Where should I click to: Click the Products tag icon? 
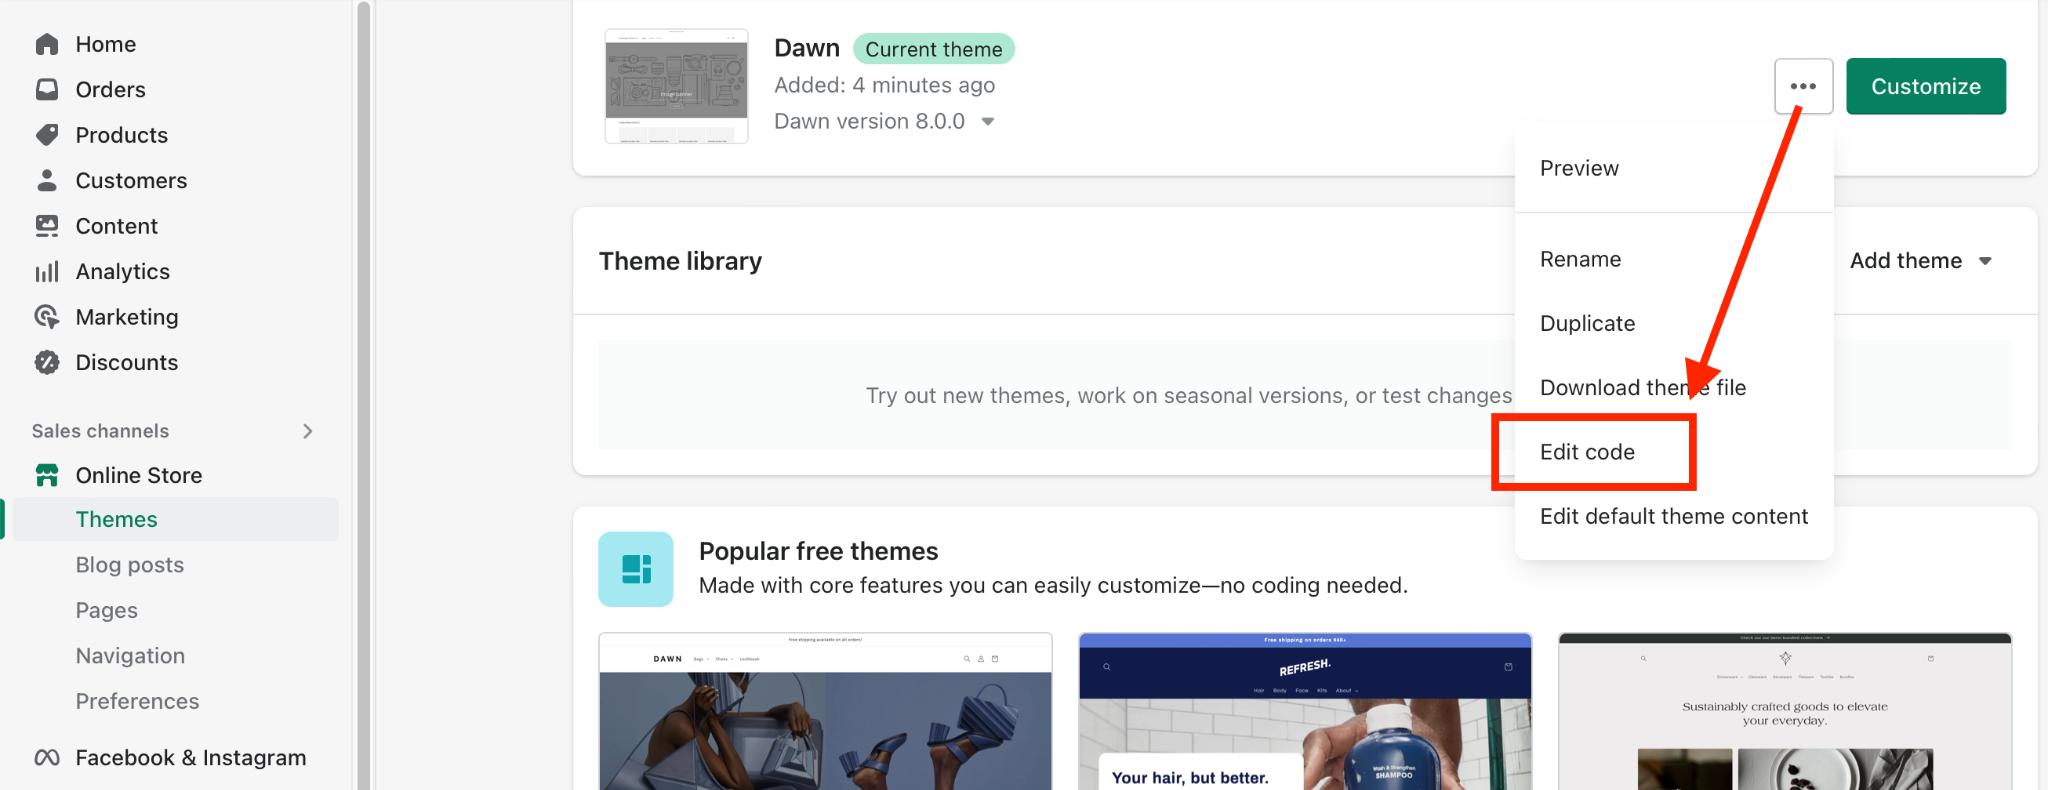47,135
